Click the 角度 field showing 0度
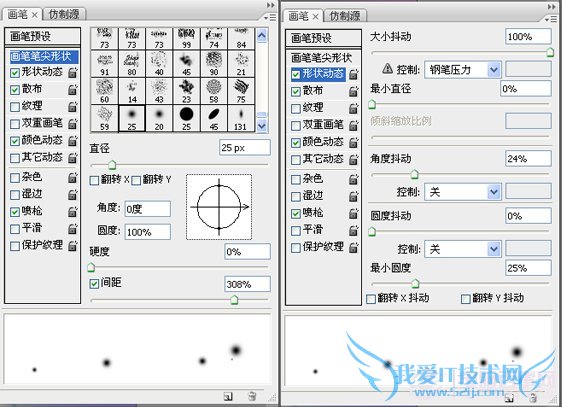Screen dimensions: 562x407 (147, 209)
